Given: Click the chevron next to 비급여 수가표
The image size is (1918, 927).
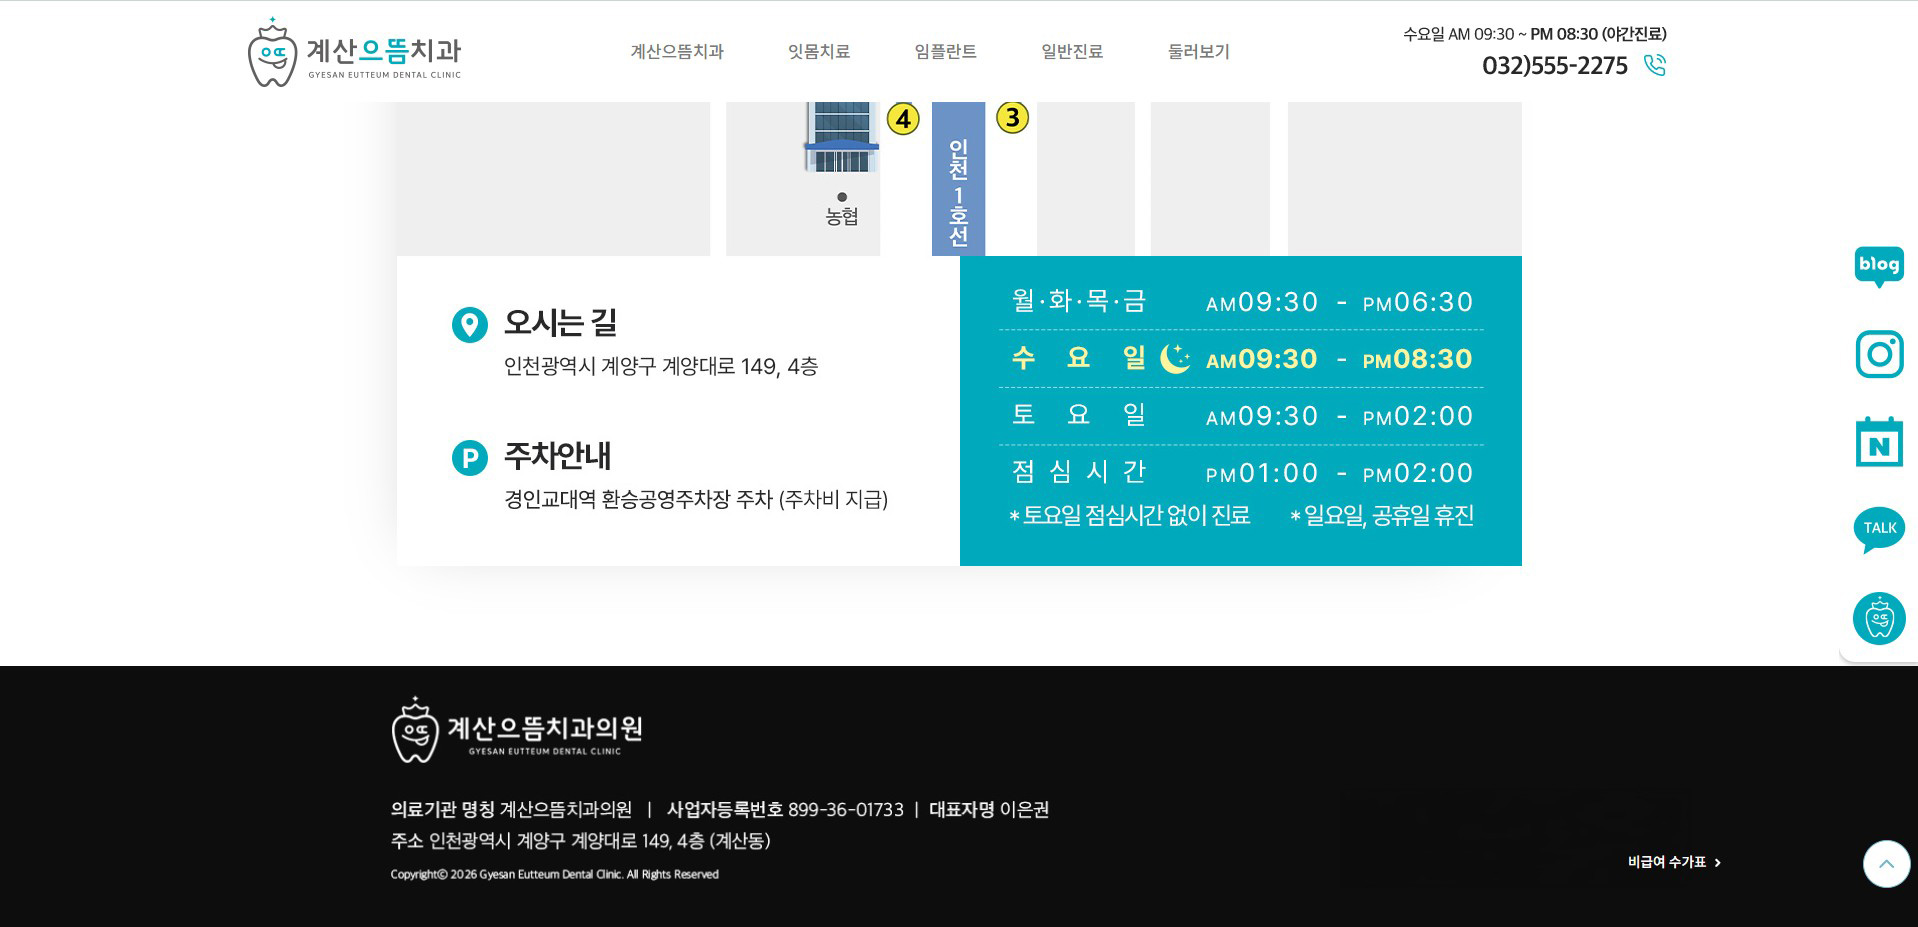Looking at the screenshot, I should [x=1719, y=862].
